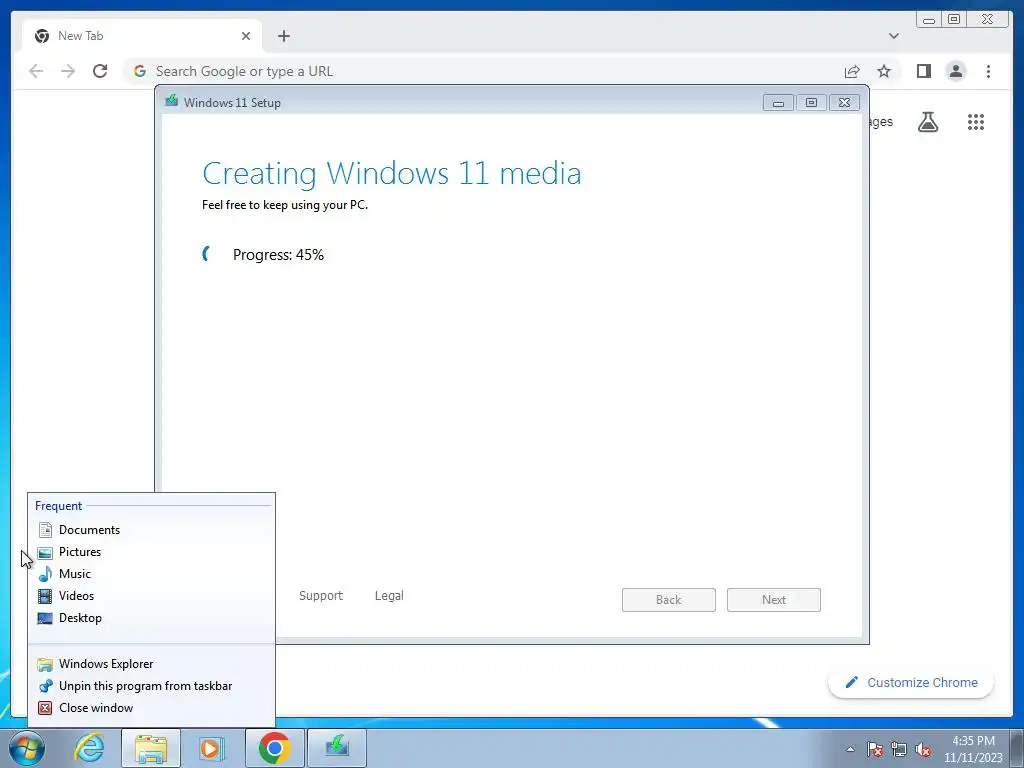Viewport: 1024px width, 768px height.
Task: Open a new Chrome tab with plus
Action: pyautogui.click(x=283, y=36)
